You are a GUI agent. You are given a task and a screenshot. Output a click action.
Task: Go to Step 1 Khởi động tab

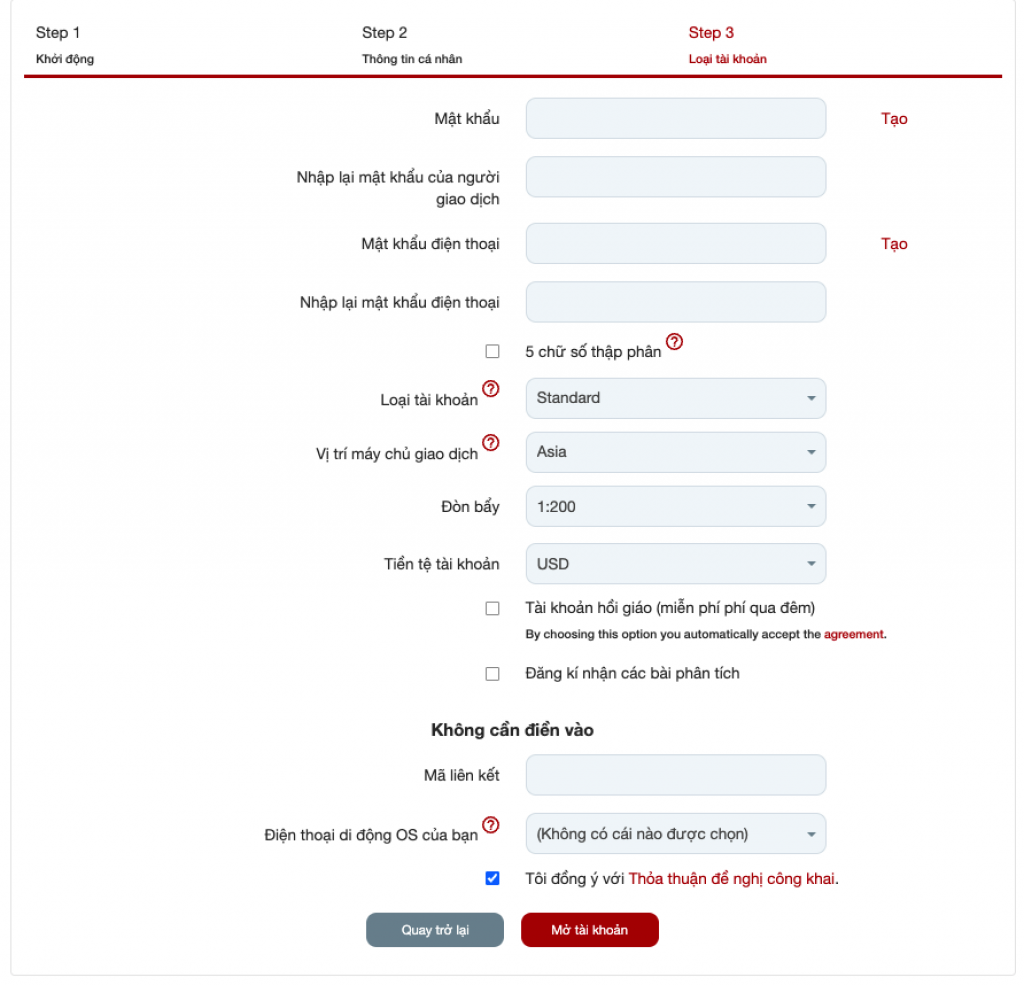pyautogui.click(x=65, y=45)
